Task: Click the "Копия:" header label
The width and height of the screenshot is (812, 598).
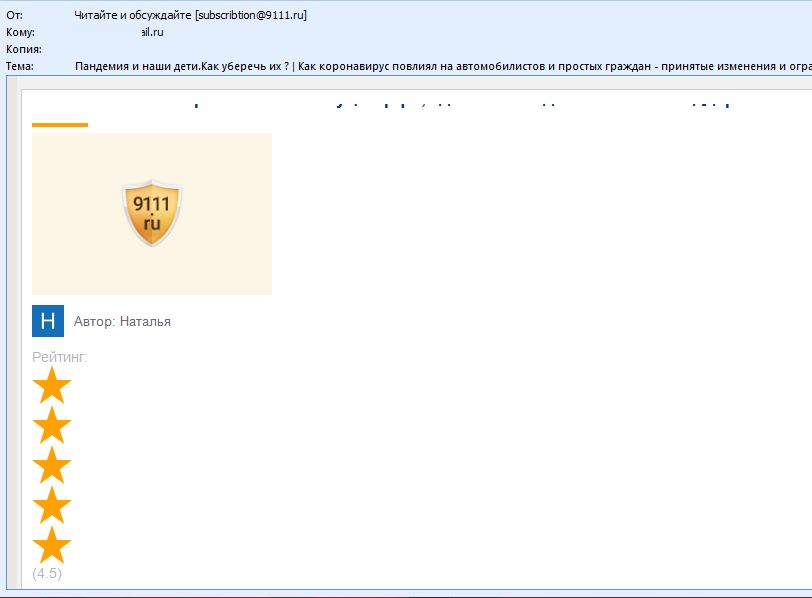Action: tap(22, 49)
